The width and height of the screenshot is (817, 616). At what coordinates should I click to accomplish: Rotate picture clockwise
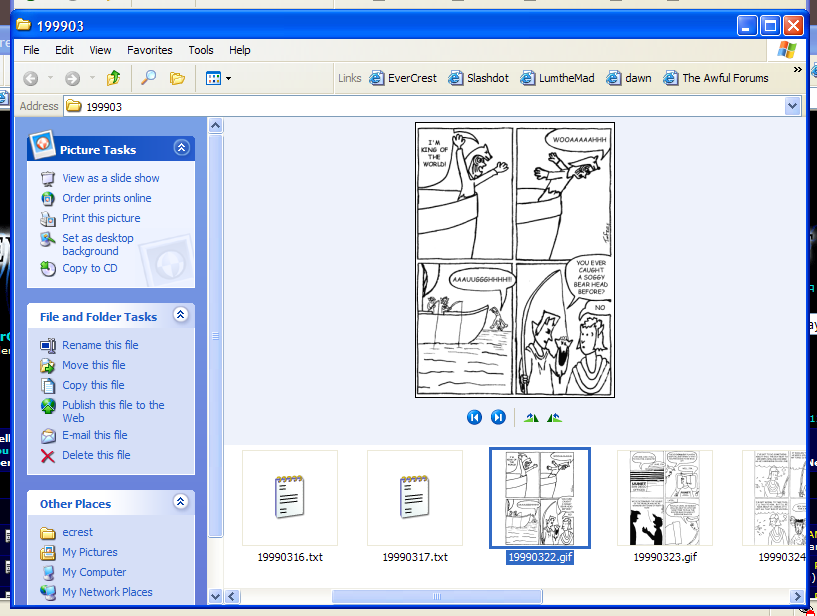pyautogui.click(x=531, y=417)
